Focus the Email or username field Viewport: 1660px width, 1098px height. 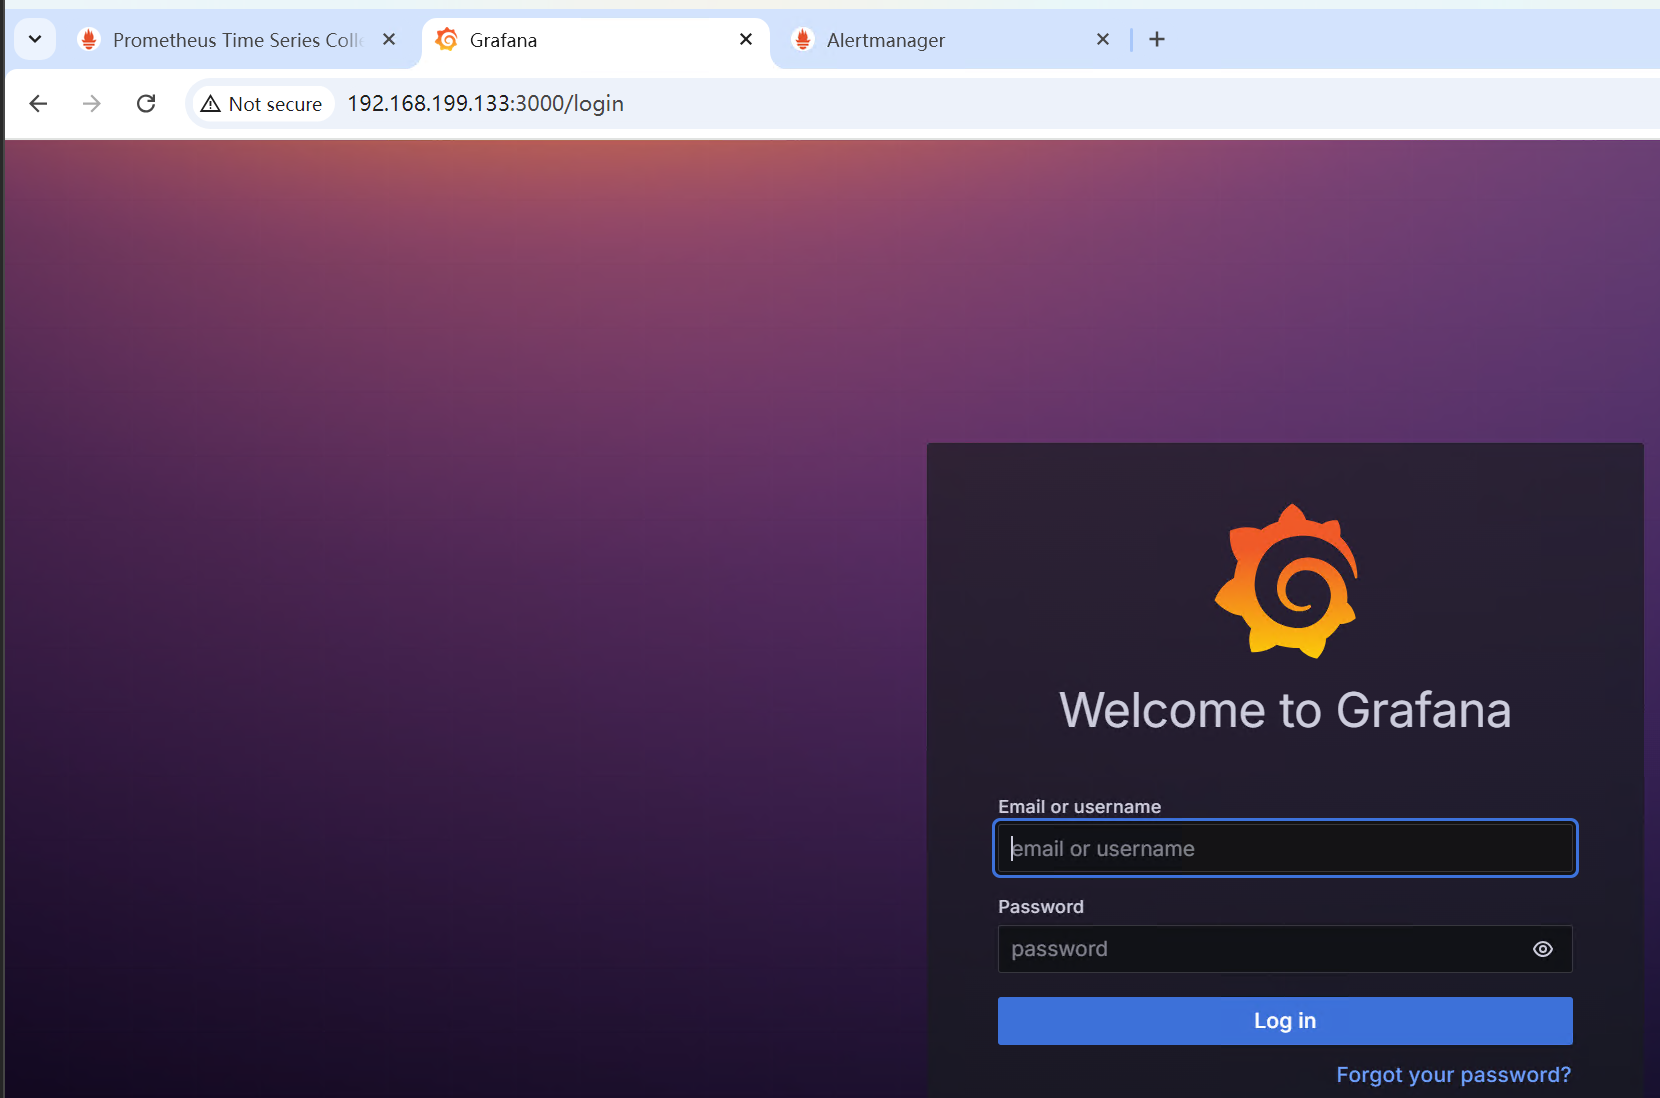(x=1285, y=849)
